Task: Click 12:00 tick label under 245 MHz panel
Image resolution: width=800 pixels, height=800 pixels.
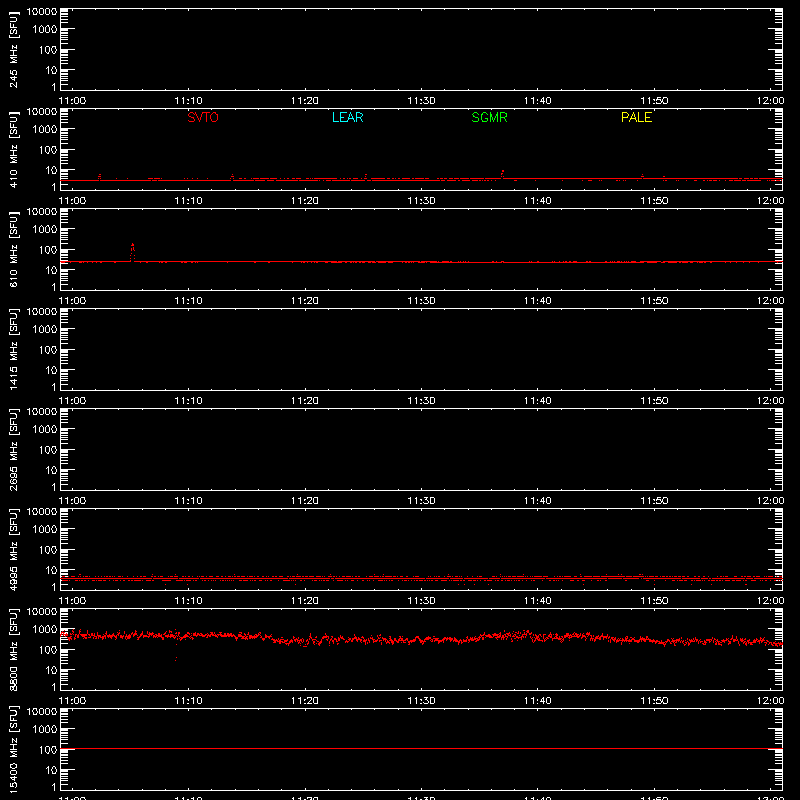Action: click(x=770, y=101)
